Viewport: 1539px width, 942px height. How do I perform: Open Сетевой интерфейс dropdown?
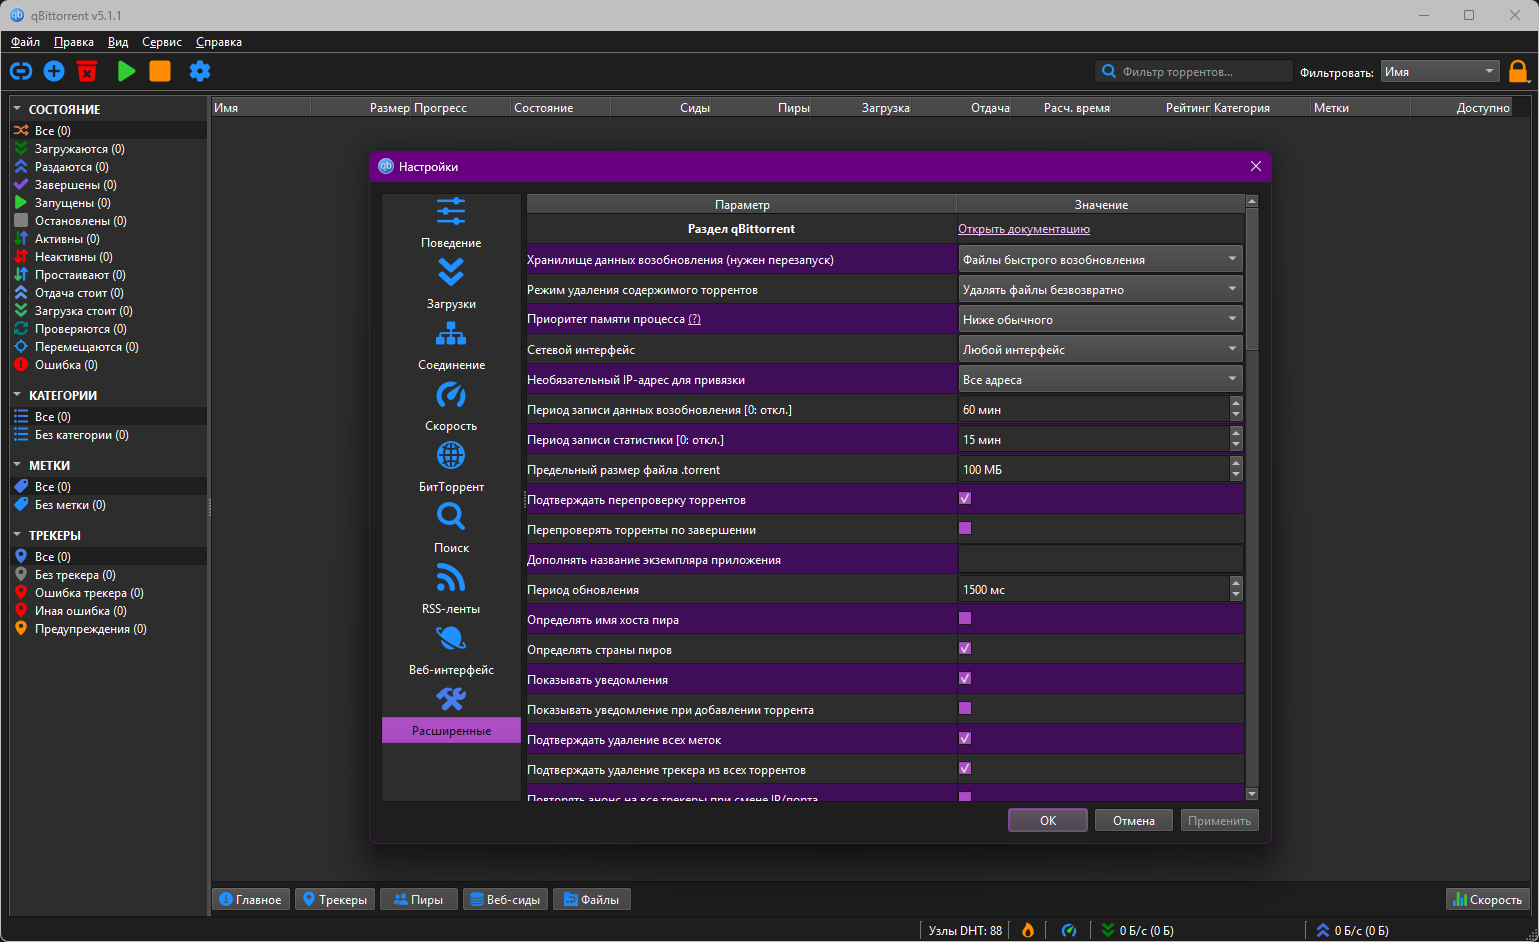pyautogui.click(x=1100, y=349)
